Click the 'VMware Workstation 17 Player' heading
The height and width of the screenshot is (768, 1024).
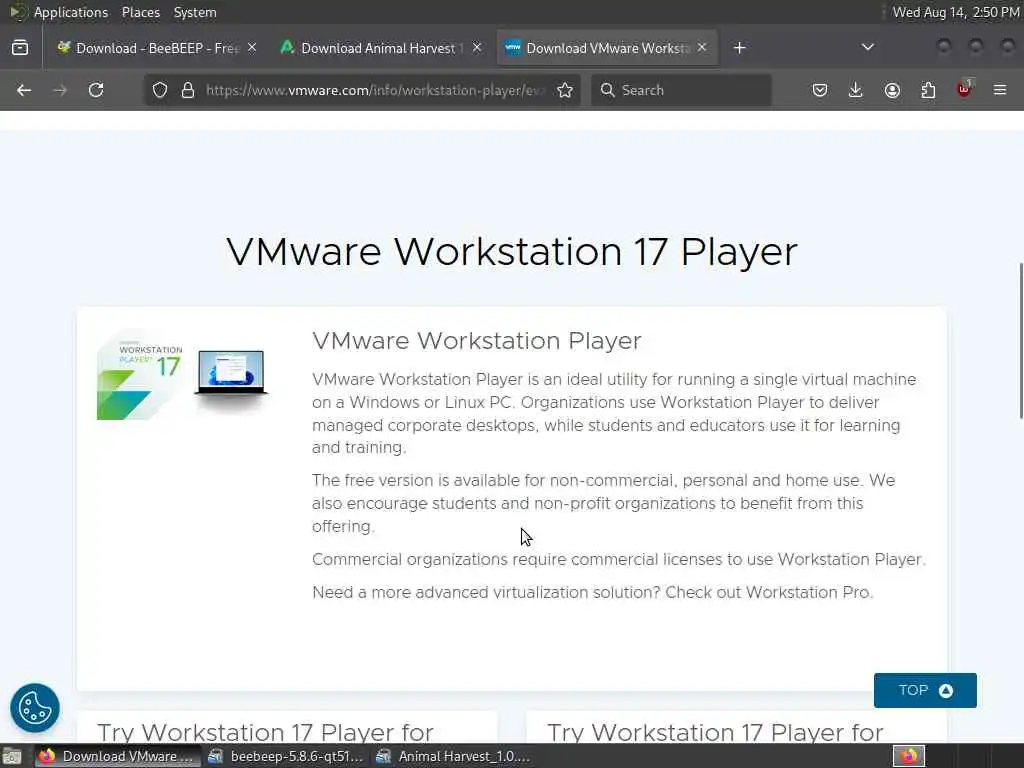pos(512,252)
